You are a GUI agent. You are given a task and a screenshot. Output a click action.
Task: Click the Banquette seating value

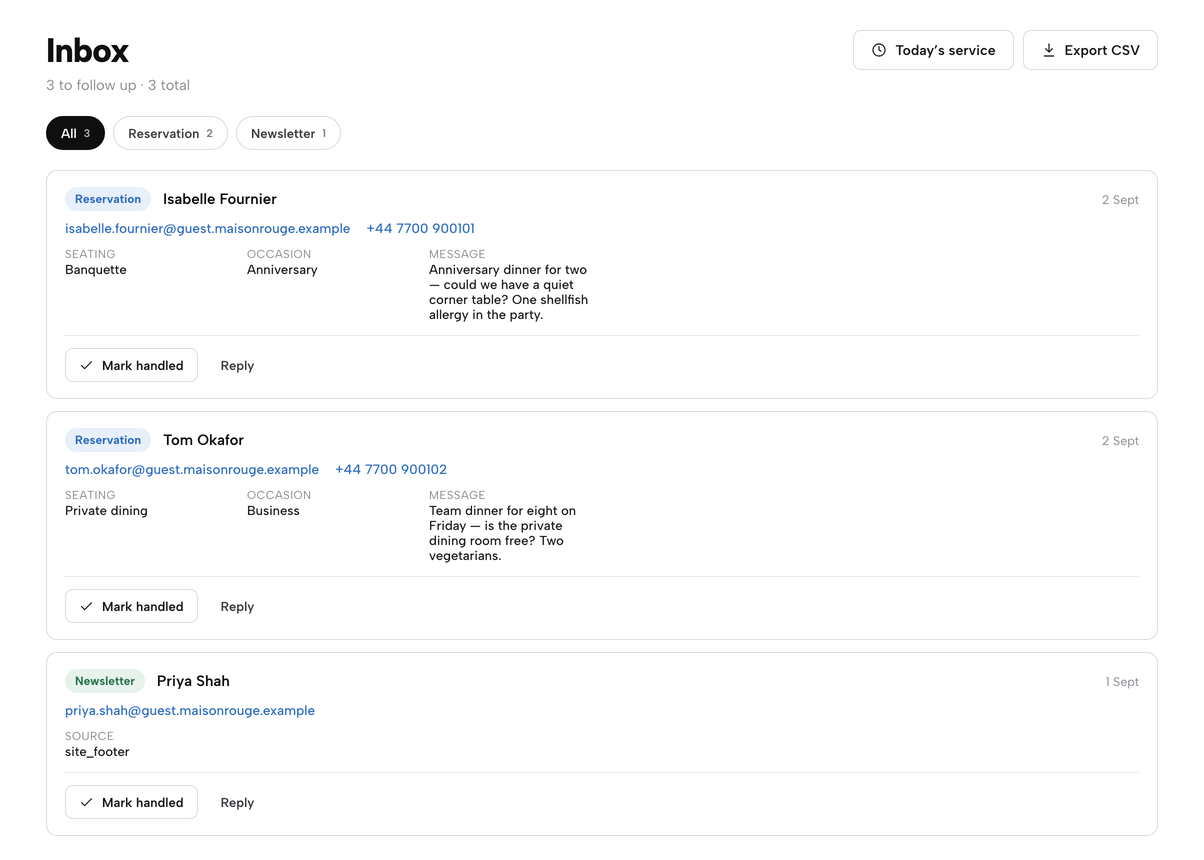(96, 270)
